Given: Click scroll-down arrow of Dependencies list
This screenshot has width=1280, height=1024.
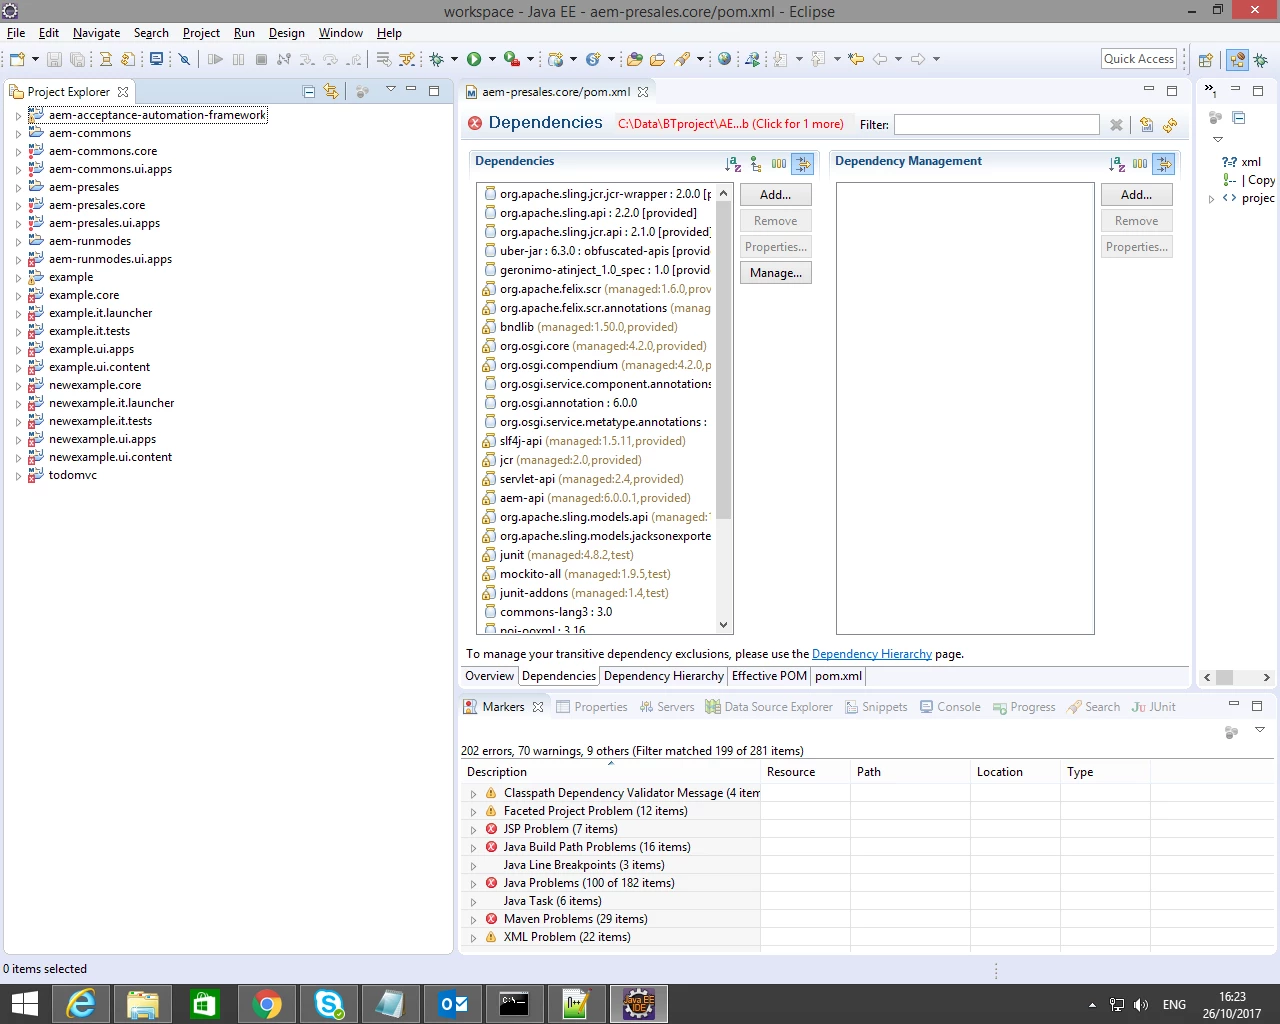Looking at the screenshot, I should (x=724, y=625).
